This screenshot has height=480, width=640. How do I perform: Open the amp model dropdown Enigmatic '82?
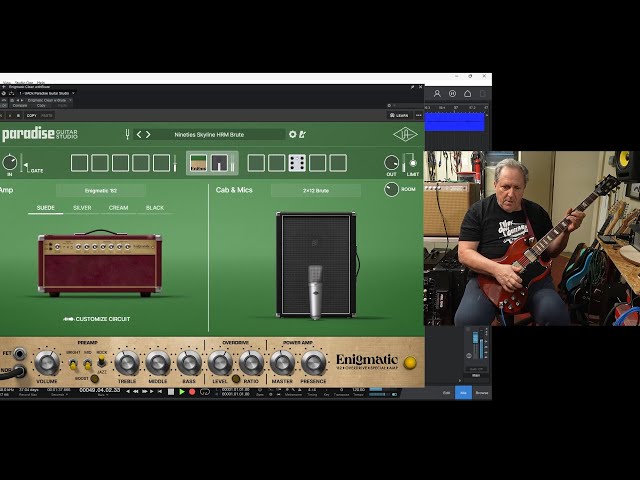(101, 191)
